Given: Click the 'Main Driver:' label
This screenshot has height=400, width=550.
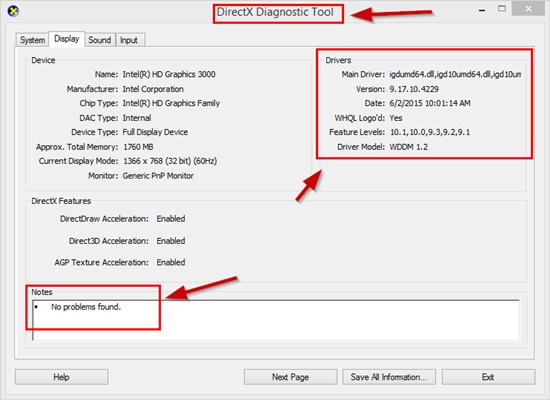Looking at the screenshot, I should 363,74.
